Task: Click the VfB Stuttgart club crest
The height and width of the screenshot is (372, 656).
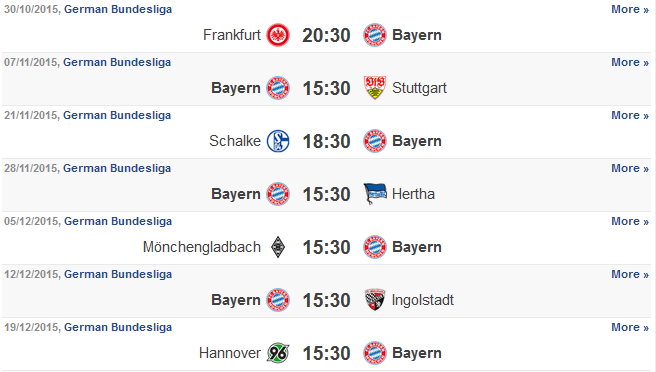Action: tap(374, 88)
